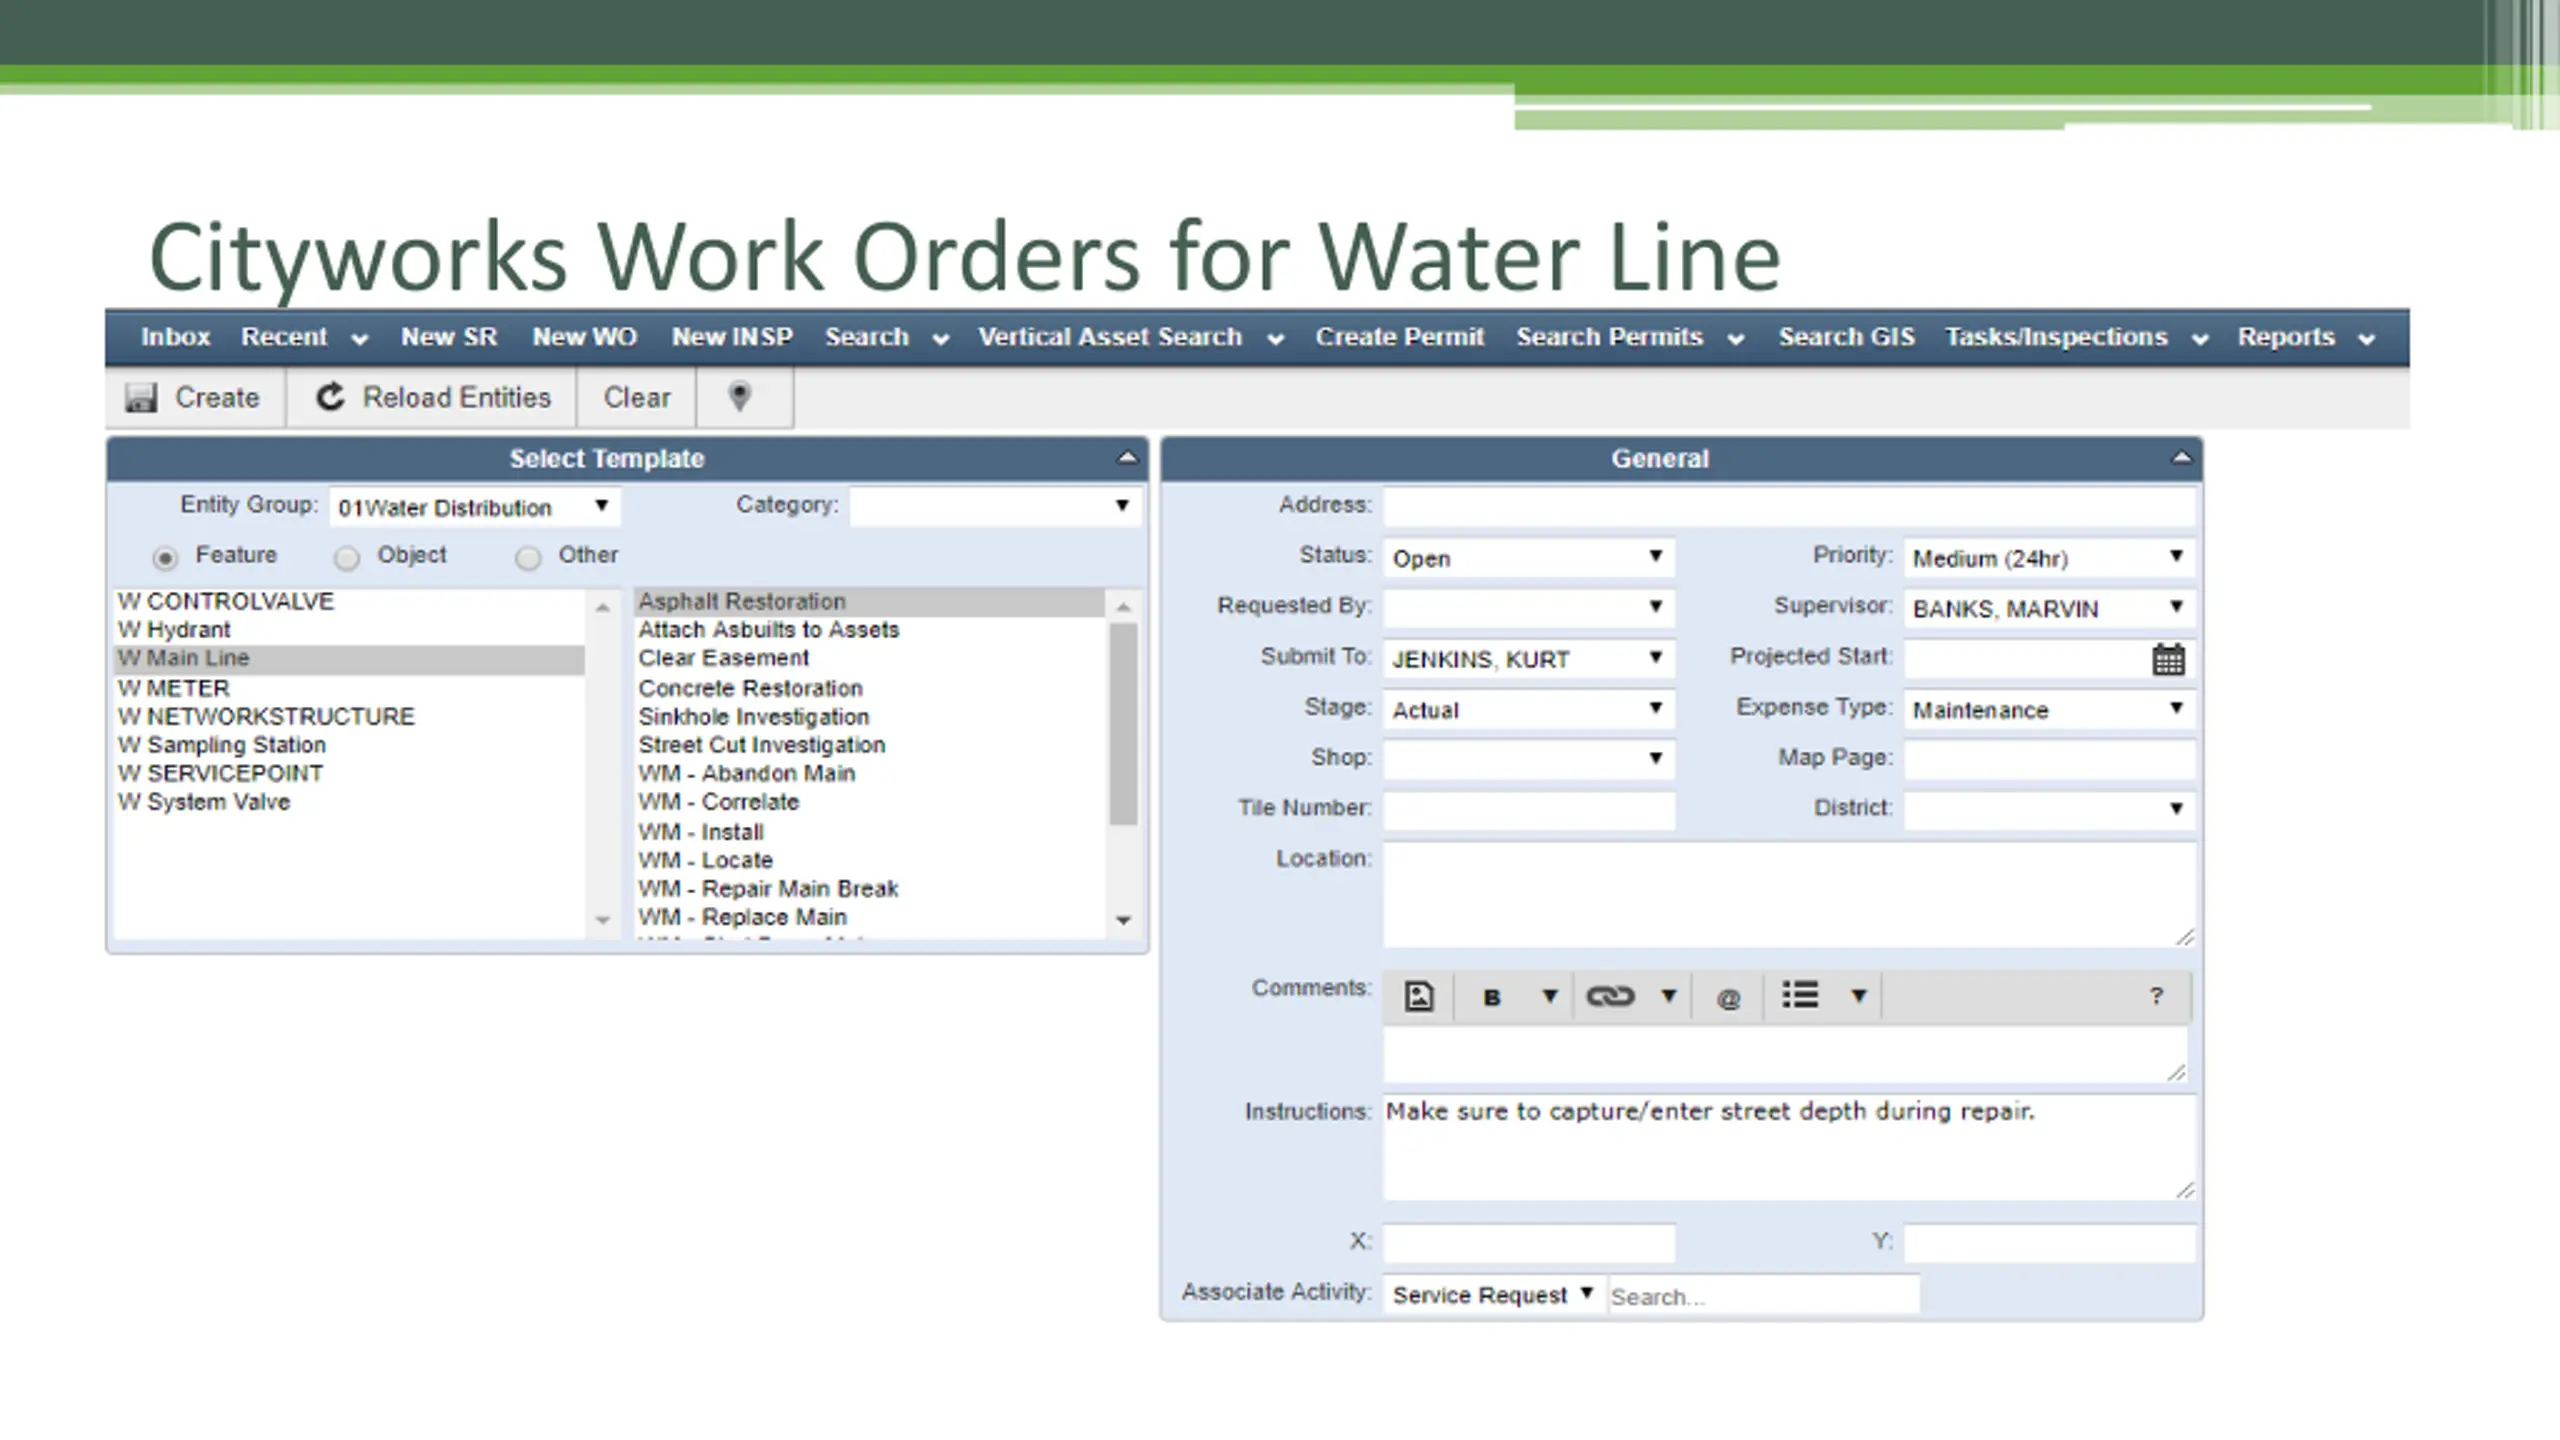
Task: Expand bold formatting options arrow
Action: tap(1550, 996)
